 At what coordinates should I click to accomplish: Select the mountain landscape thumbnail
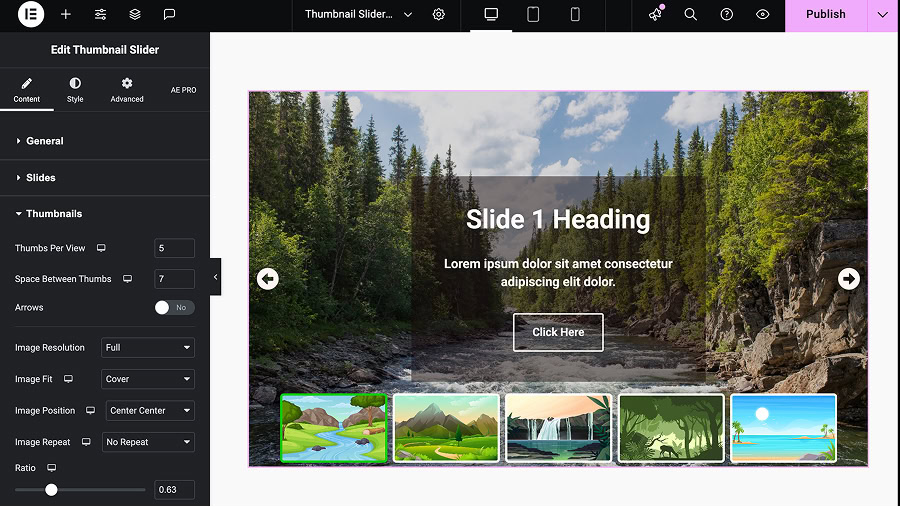point(446,428)
